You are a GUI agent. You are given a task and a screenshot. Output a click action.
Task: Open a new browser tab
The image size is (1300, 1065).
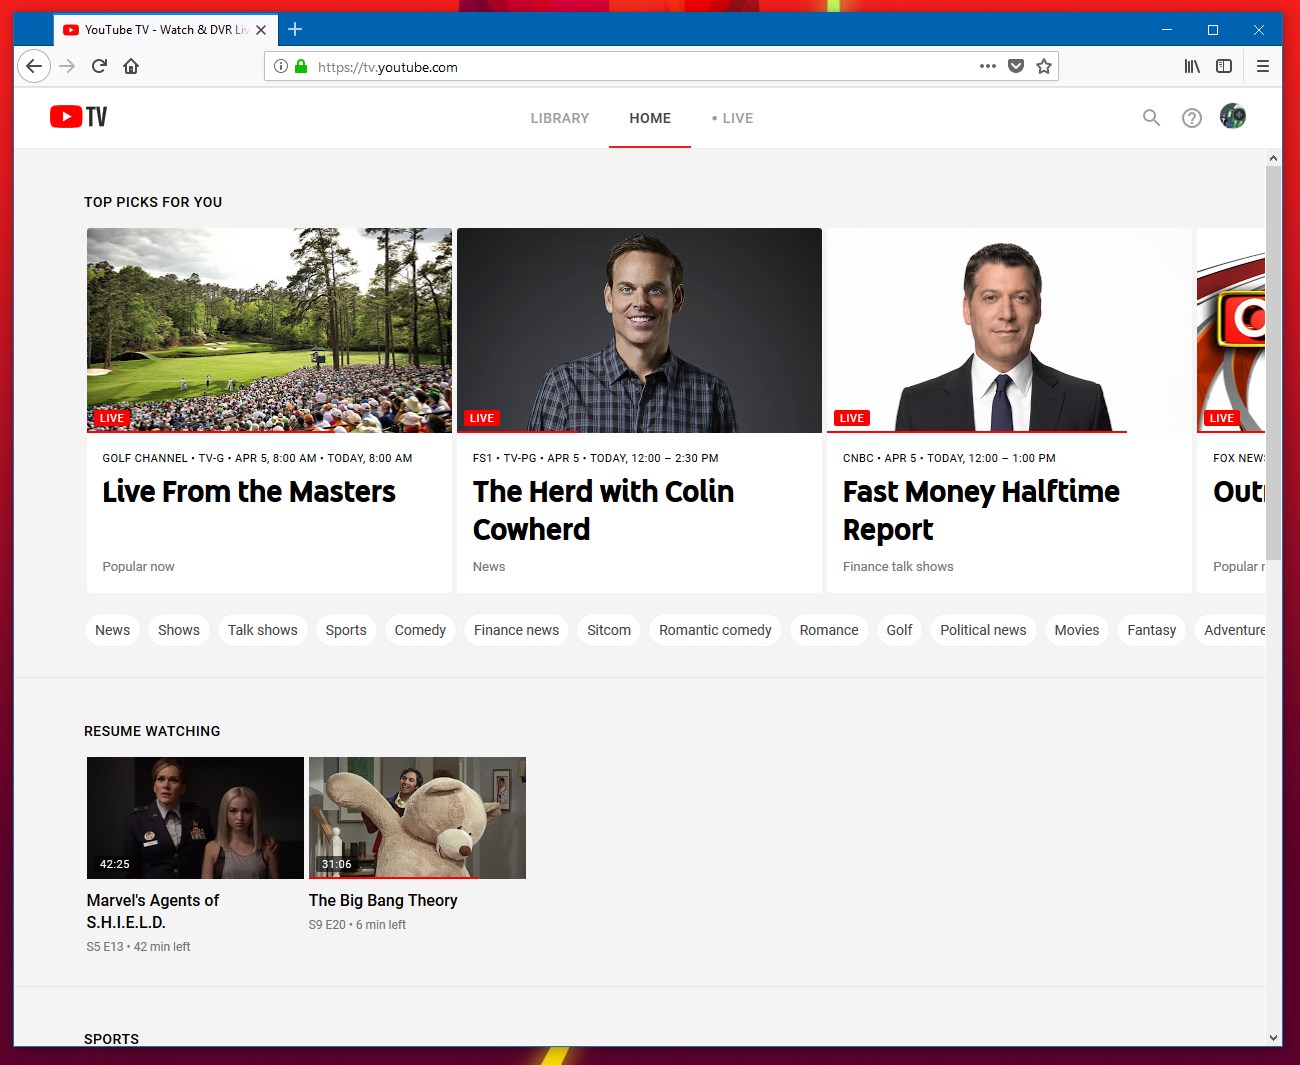295,29
